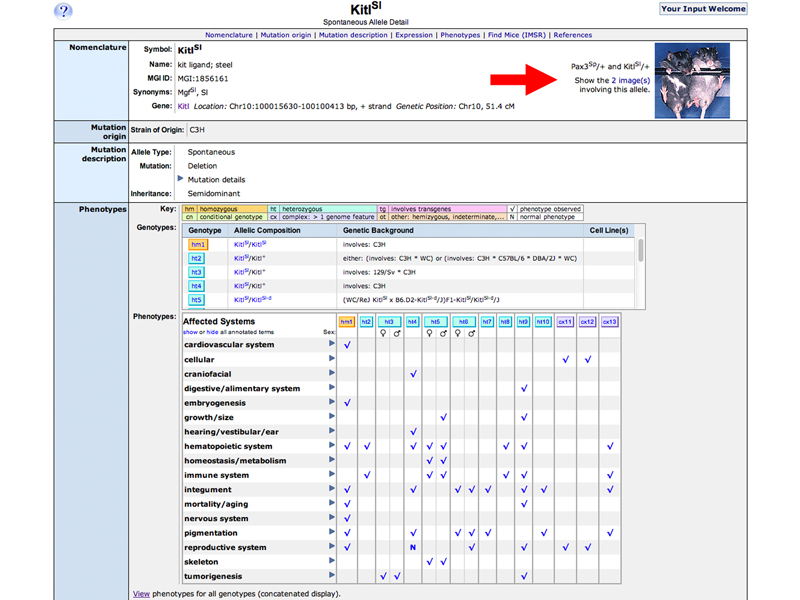Viewport: 800px width, 600px height.
Task: Open the mouse photo thumbnail
Action: tap(692, 81)
